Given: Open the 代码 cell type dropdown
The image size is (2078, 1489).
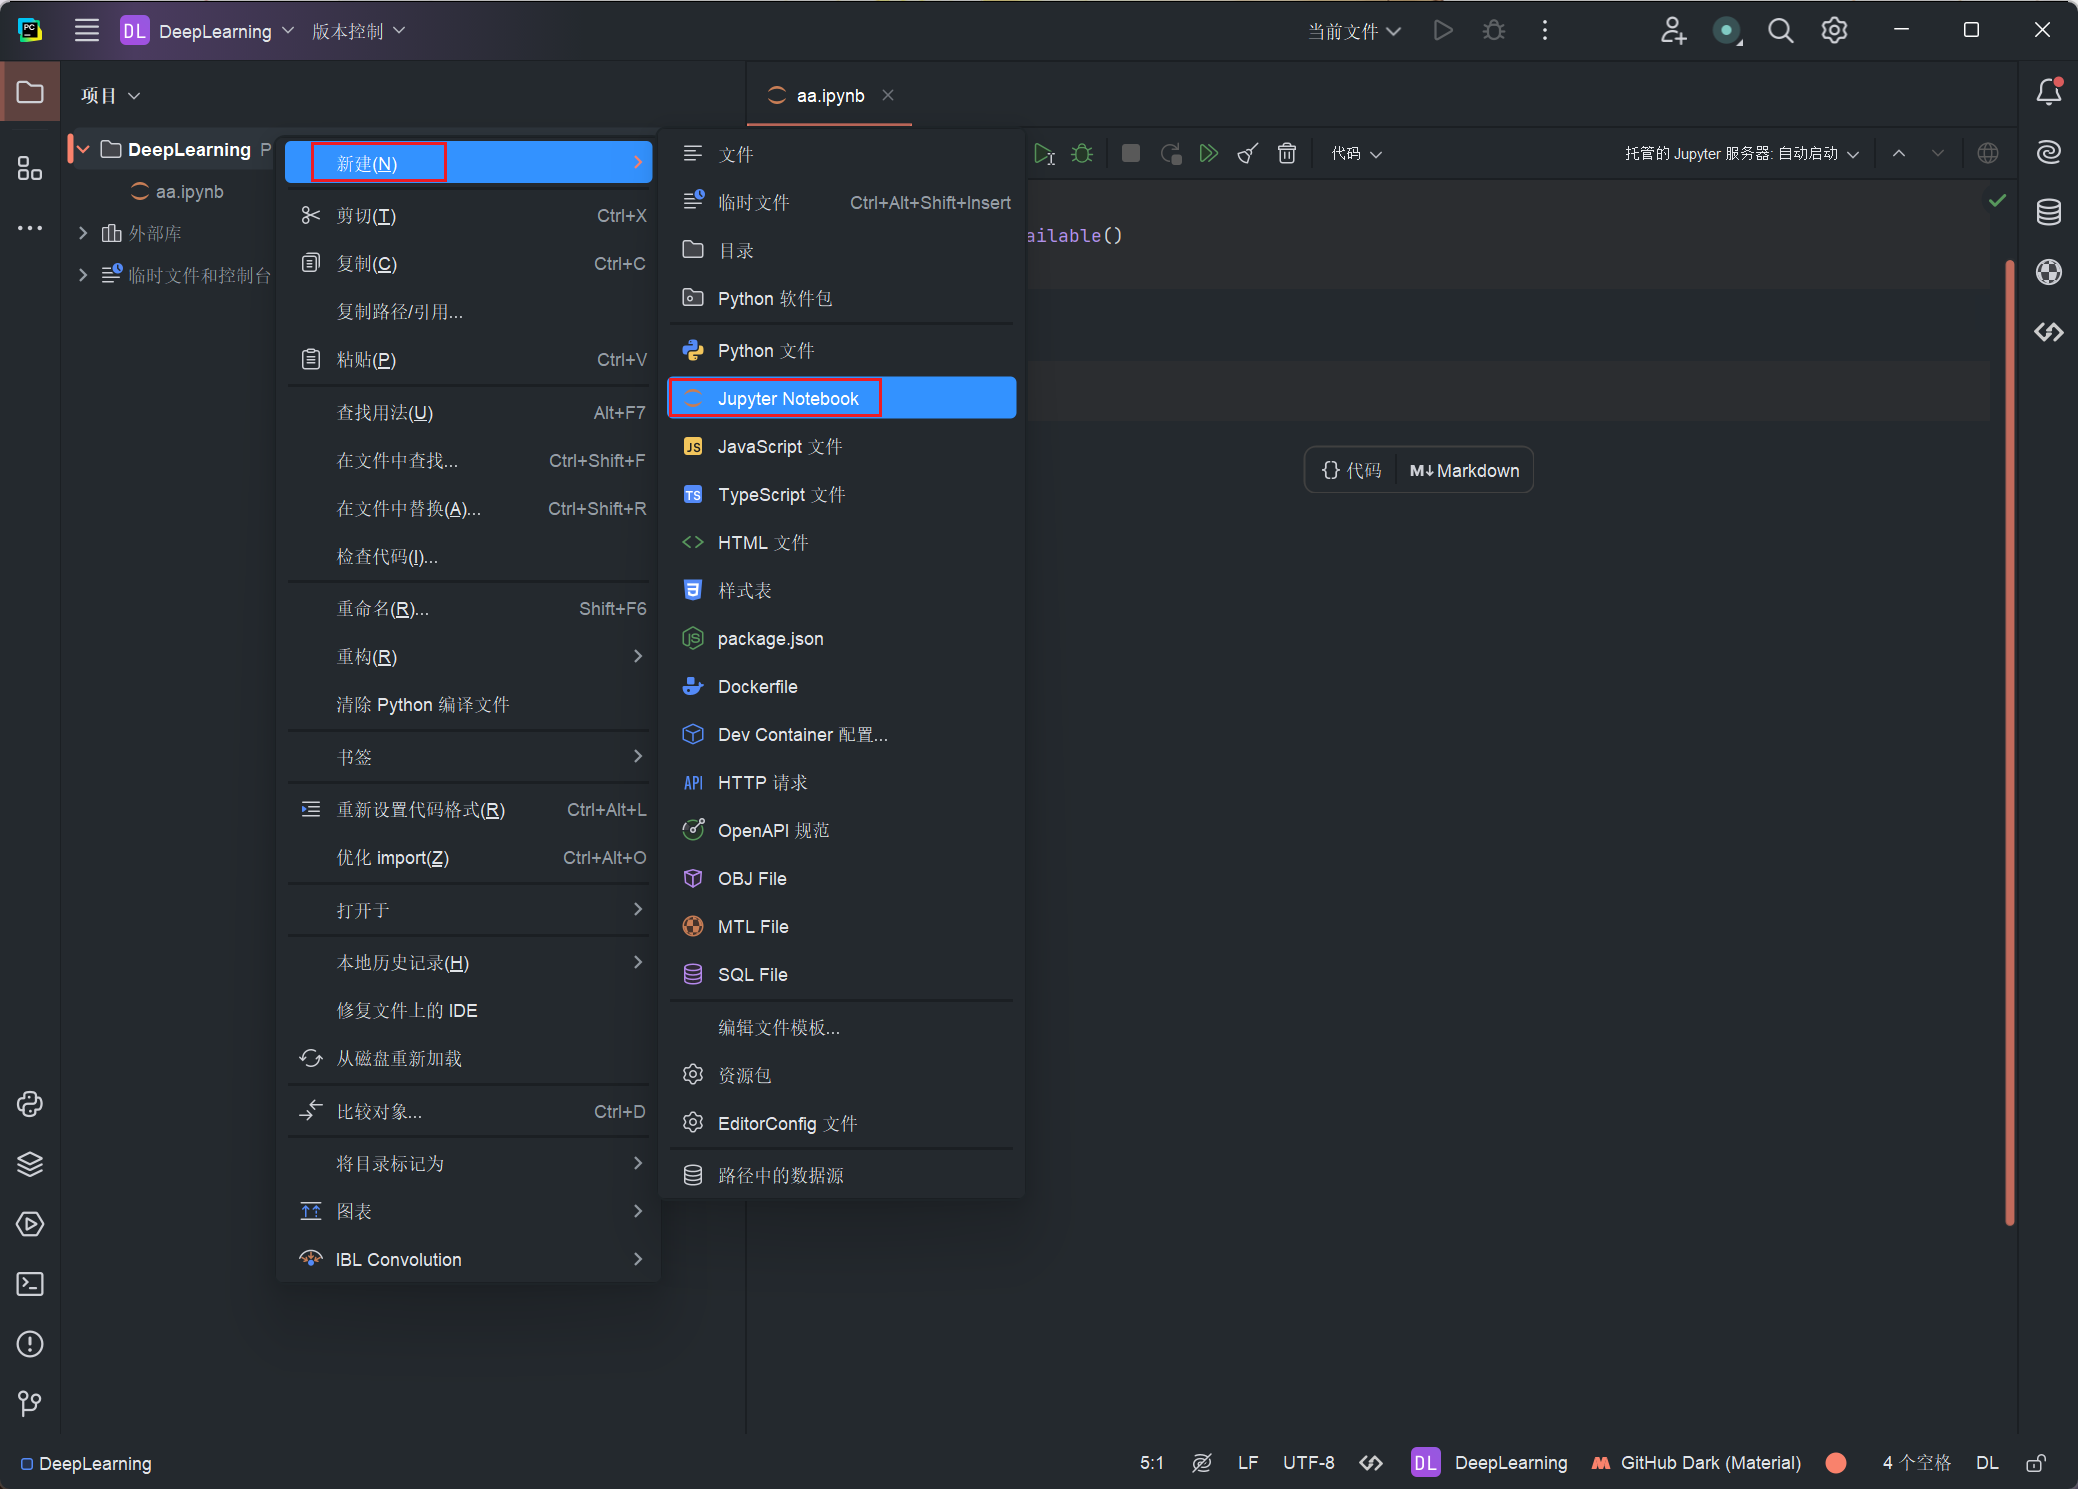Looking at the screenshot, I should coord(1356,154).
